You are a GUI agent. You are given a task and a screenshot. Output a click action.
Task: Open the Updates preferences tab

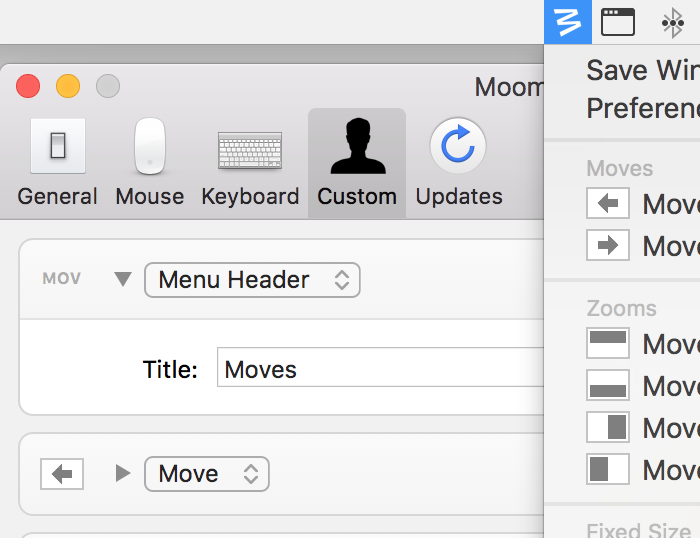click(458, 163)
